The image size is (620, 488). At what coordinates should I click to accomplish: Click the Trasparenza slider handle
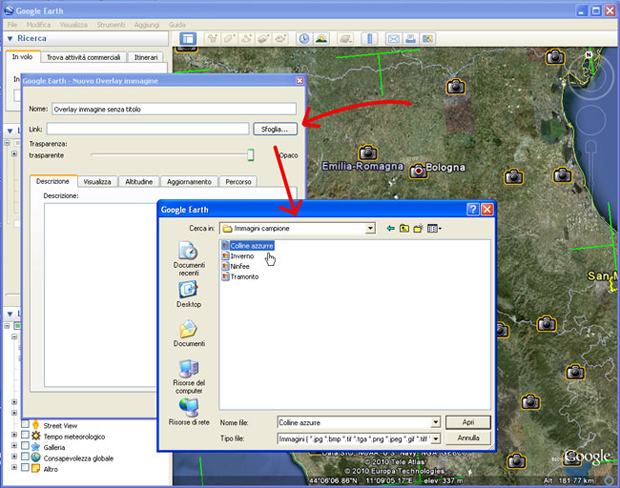point(250,155)
